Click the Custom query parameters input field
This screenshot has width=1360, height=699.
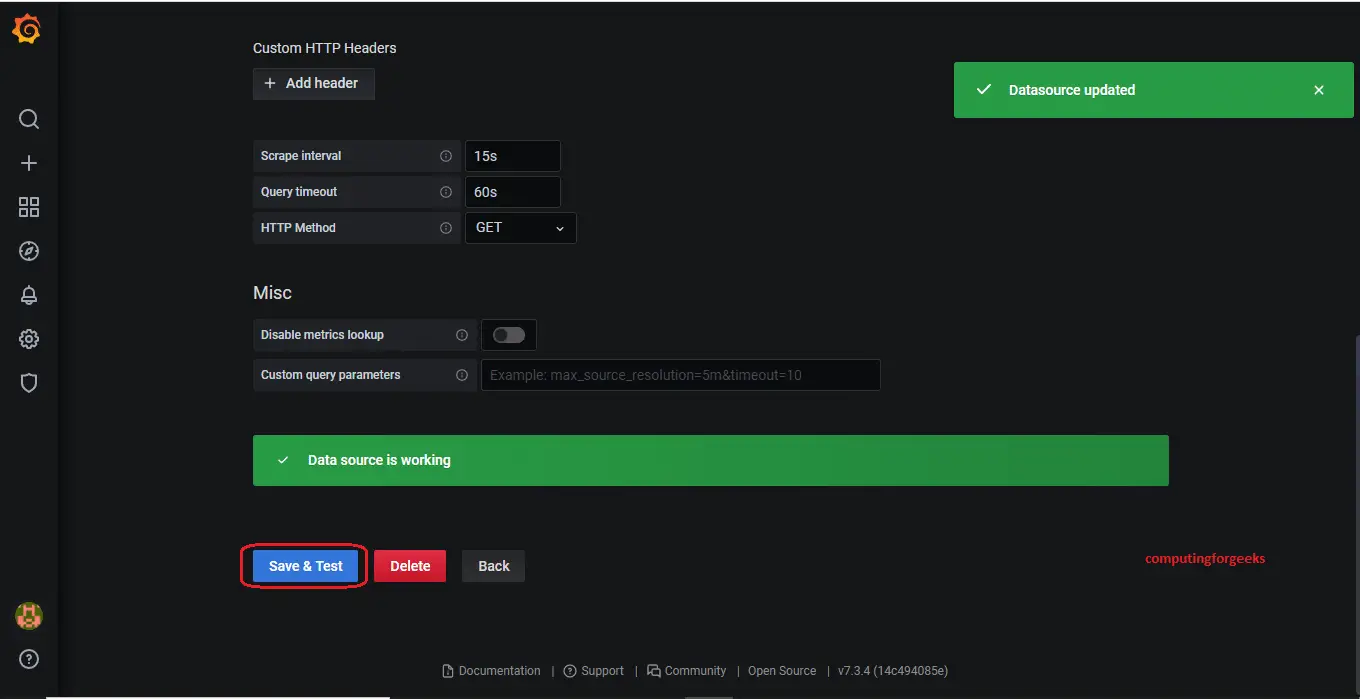[680, 374]
